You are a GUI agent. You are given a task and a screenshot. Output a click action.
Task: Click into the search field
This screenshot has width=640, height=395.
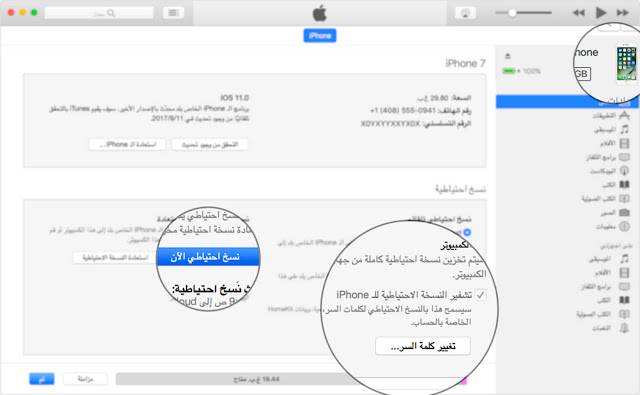(x=99, y=13)
